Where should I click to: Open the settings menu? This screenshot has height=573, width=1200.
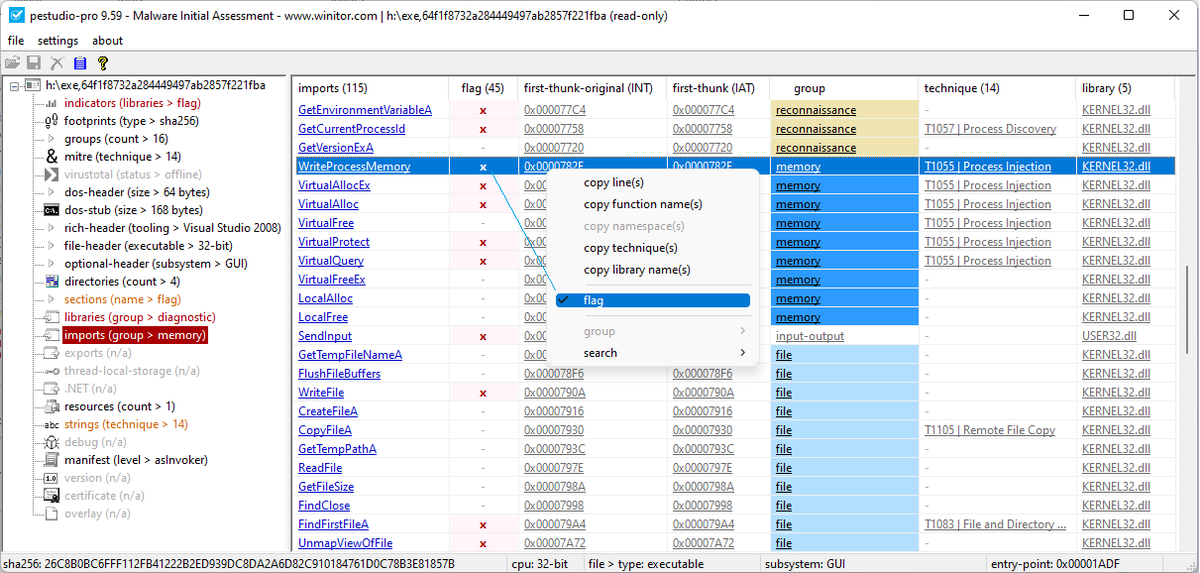click(x=58, y=41)
